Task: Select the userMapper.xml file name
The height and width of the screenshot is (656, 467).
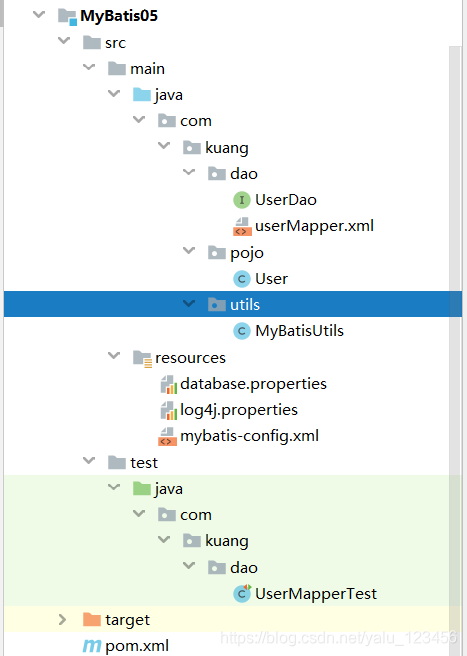Action: tap(314, 226)
